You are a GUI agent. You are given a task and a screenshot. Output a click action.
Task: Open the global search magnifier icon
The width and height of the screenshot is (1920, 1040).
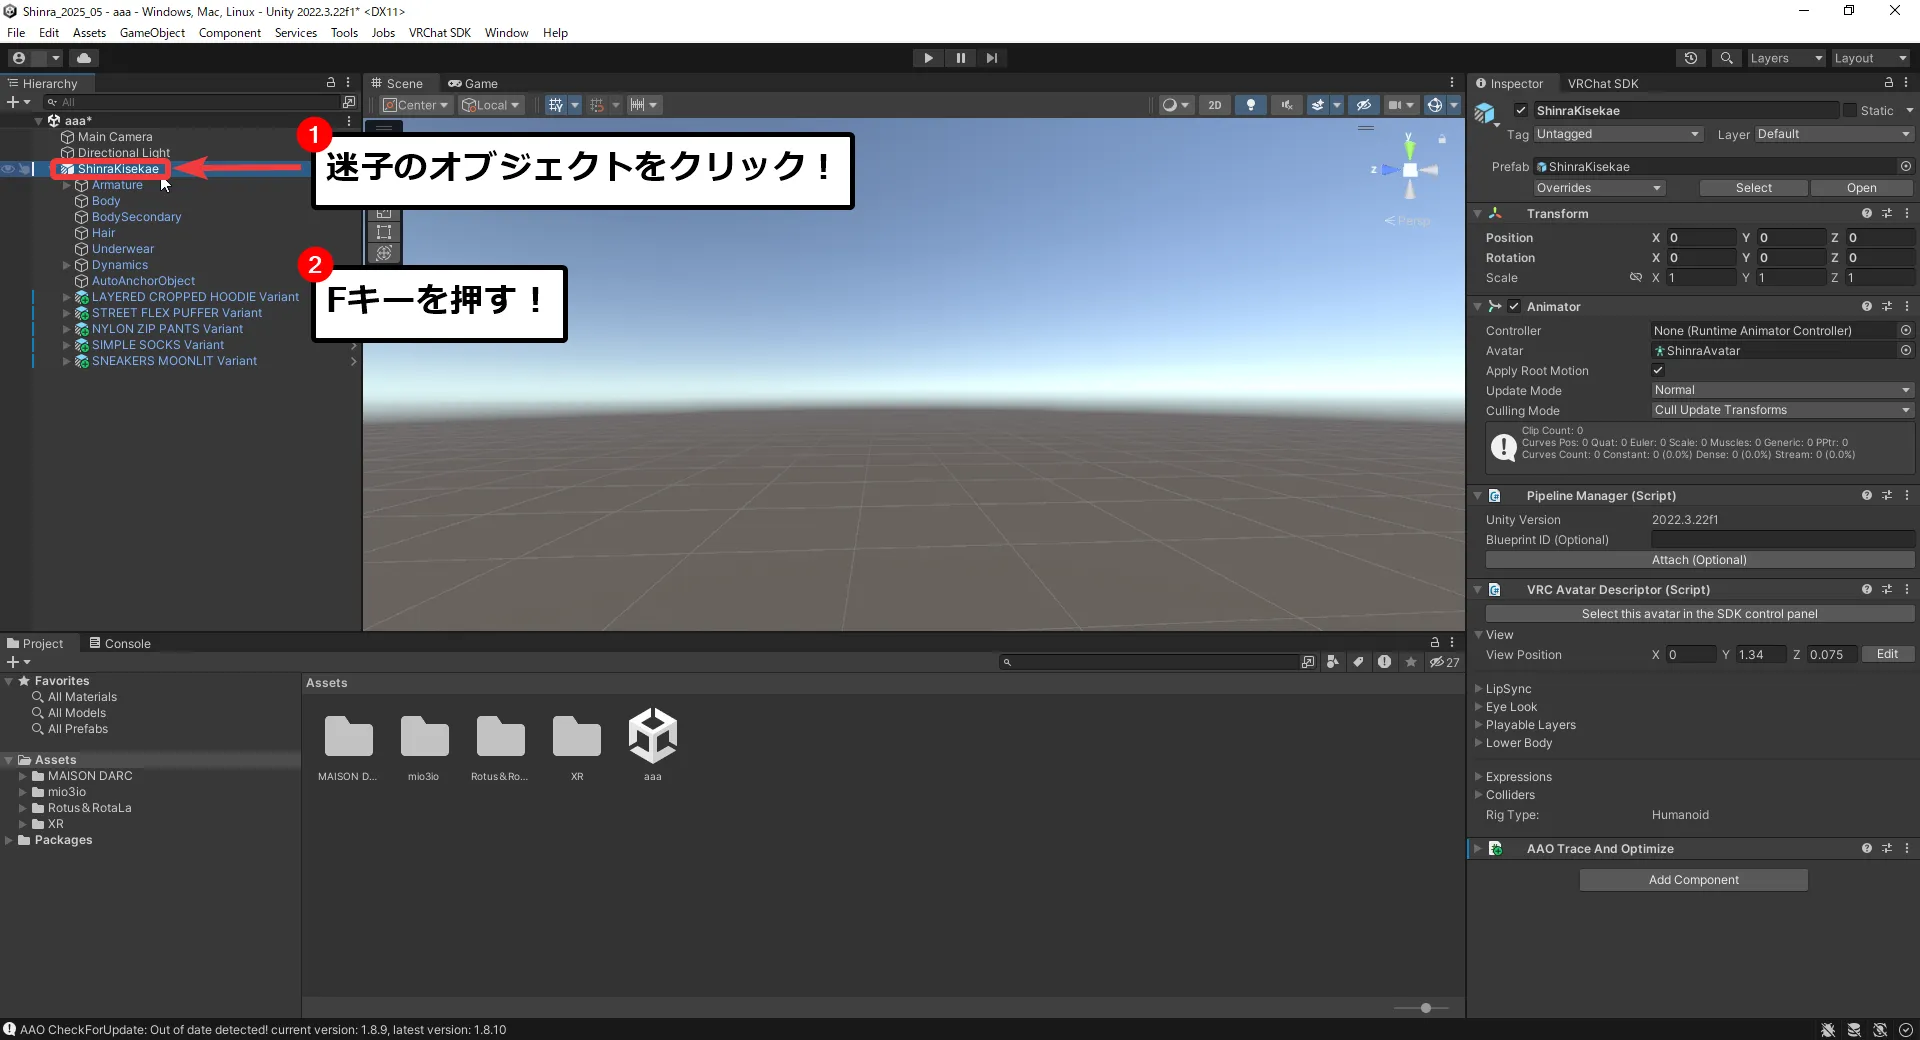1726,58
